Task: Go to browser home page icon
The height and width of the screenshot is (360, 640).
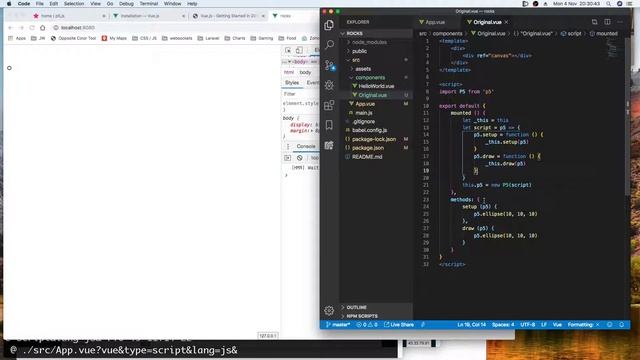Action: coord(42,28)
